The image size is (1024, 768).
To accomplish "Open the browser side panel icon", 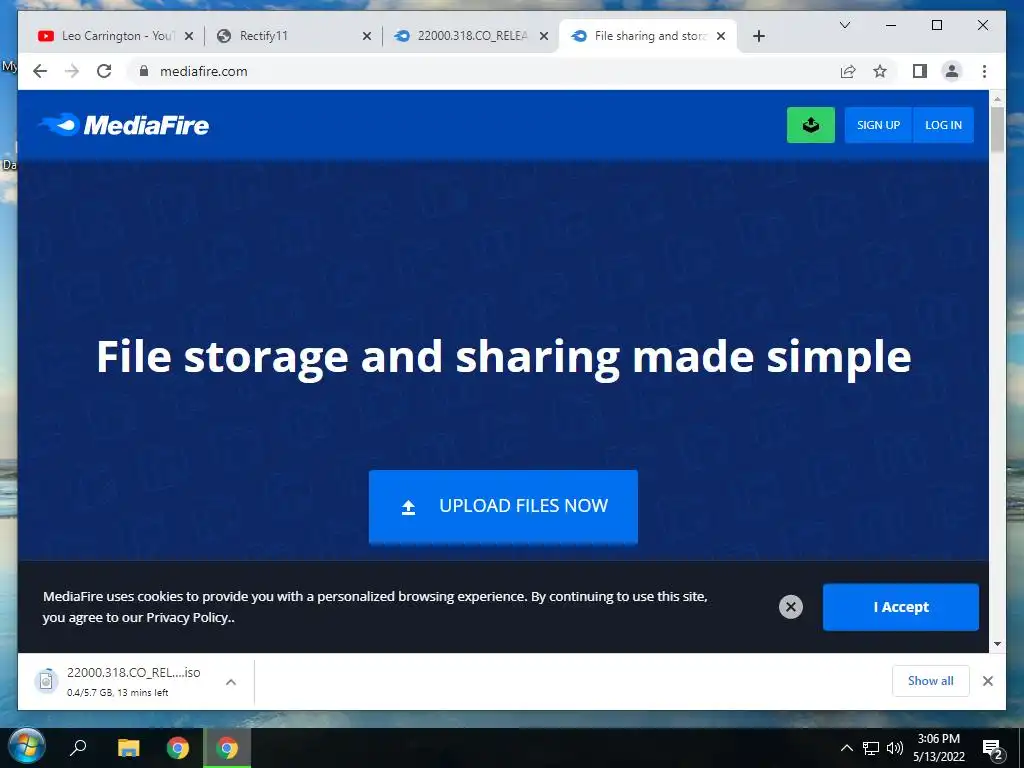I will (920, 71).
